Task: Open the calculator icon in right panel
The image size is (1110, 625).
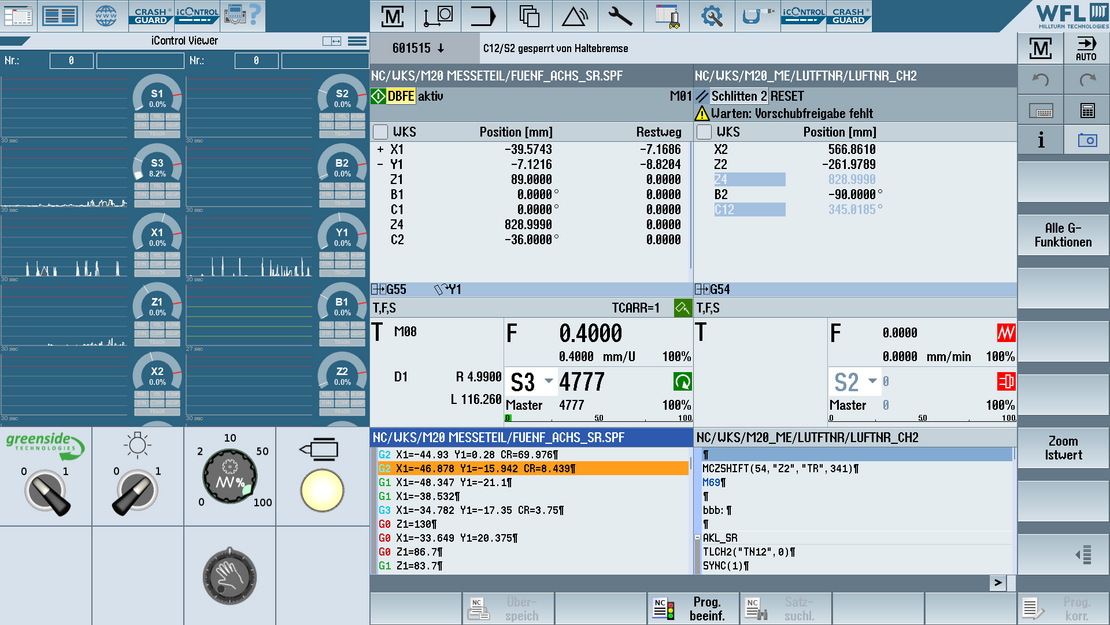Action: [1086, 110]
